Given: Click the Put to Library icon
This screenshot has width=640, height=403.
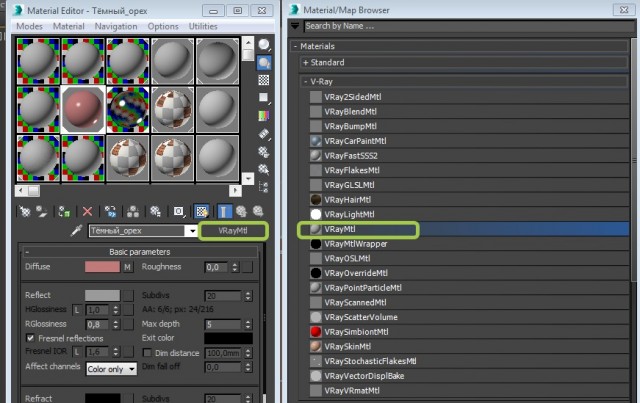Looking at the screenshot, I should pyautogui.click(x=155, y=211).
